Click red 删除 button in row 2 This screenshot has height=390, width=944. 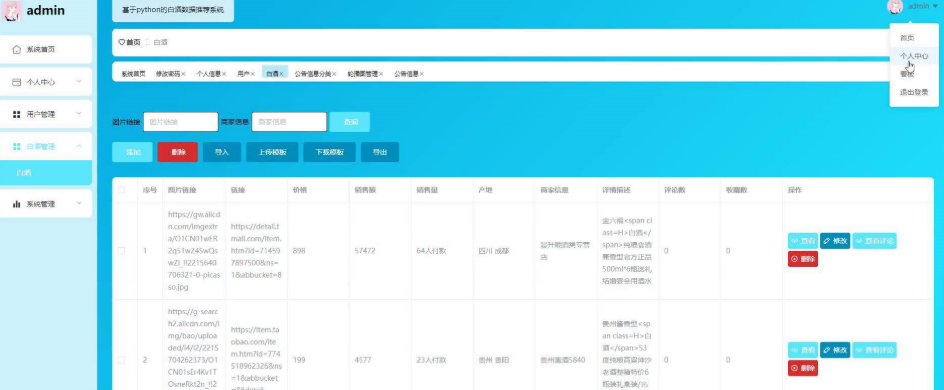pyautogui.click(x=803, y=368)
